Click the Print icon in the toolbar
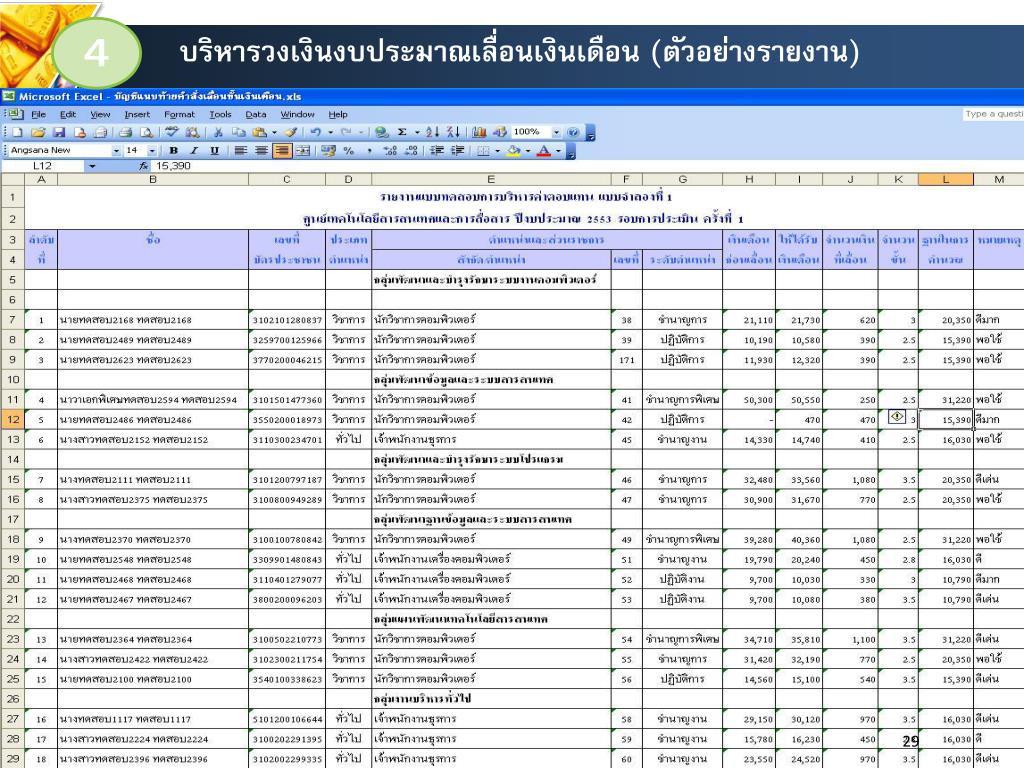 (x=125, y=133)
